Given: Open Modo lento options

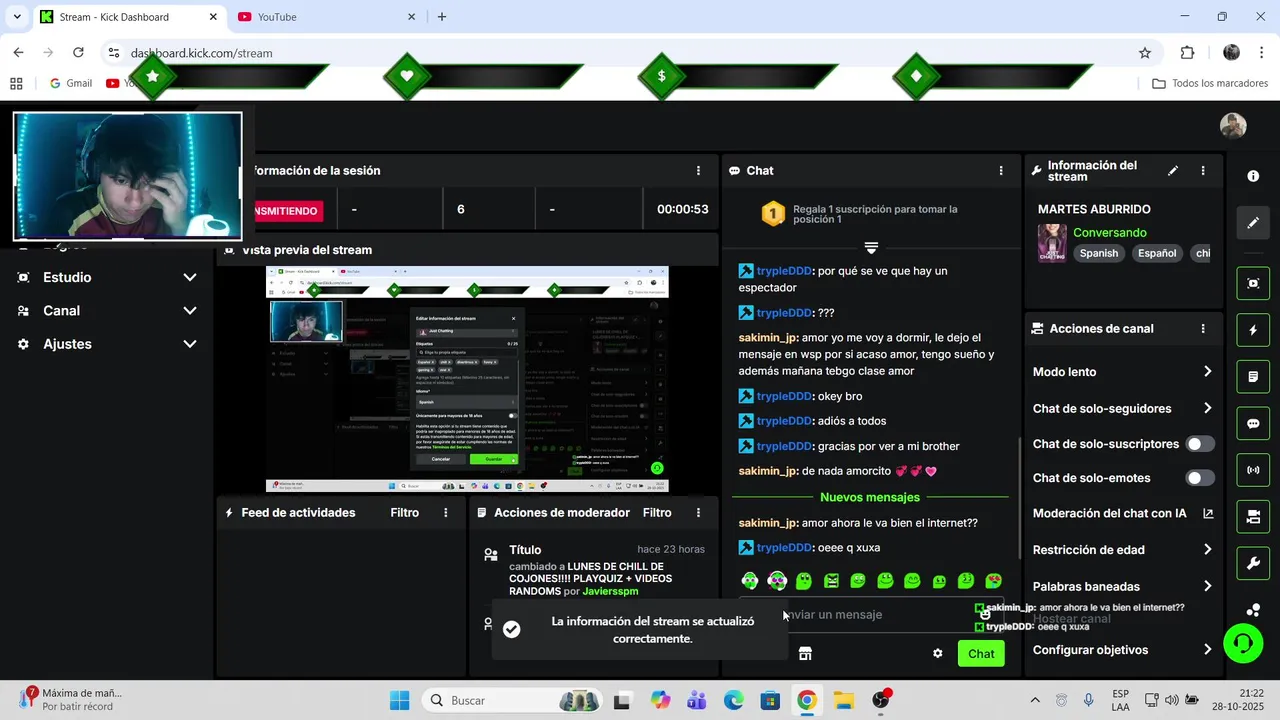Looking at the screenshot, I should [1122, 372].
